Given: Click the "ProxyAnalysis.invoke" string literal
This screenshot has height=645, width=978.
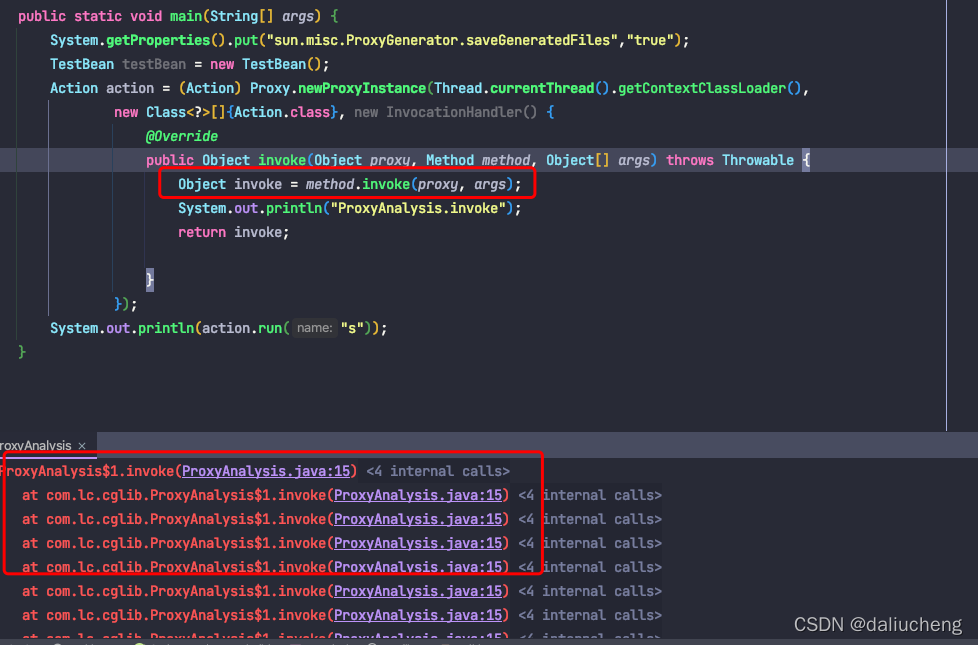Looking at the screenshot, I should [x=418, y=208].
